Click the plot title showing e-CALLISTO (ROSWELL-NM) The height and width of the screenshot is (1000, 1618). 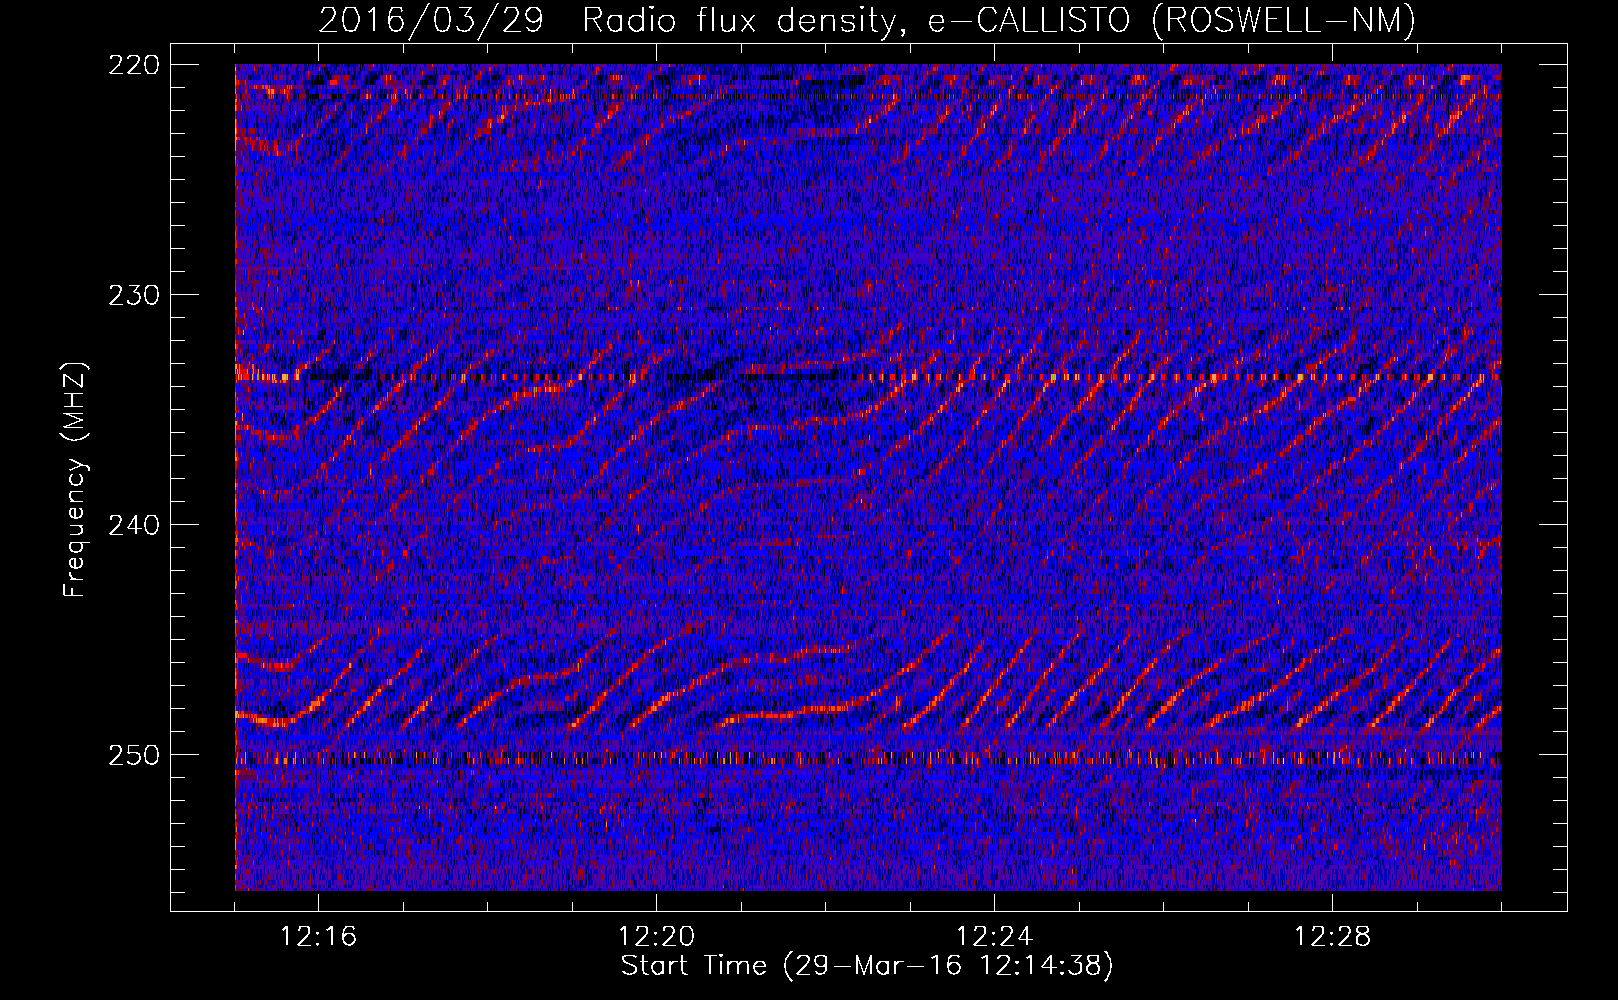(x=867, y=21)
